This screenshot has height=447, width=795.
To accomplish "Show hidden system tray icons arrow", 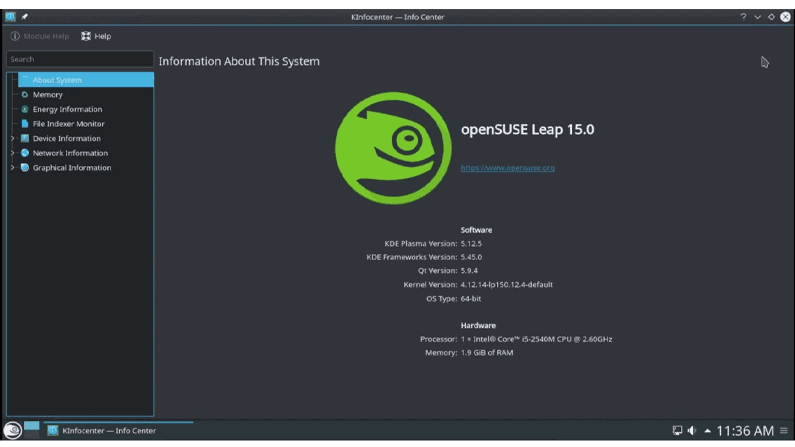I will (x=707, y=431).
